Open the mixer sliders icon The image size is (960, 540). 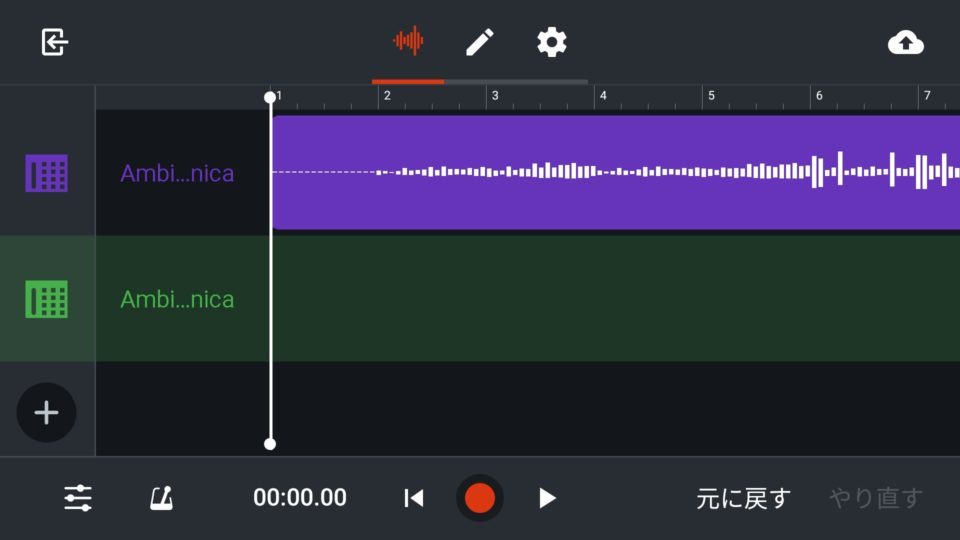[x=78, y=498]
